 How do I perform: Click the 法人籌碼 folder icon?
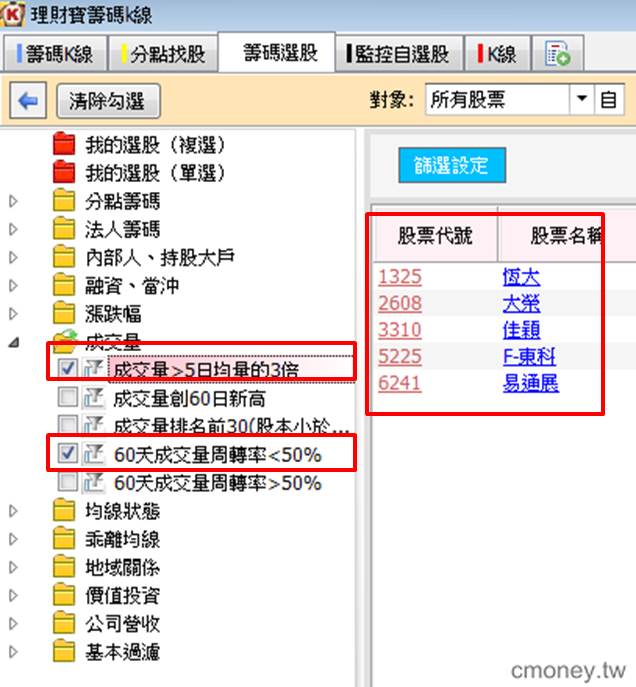tap(64, 229)
